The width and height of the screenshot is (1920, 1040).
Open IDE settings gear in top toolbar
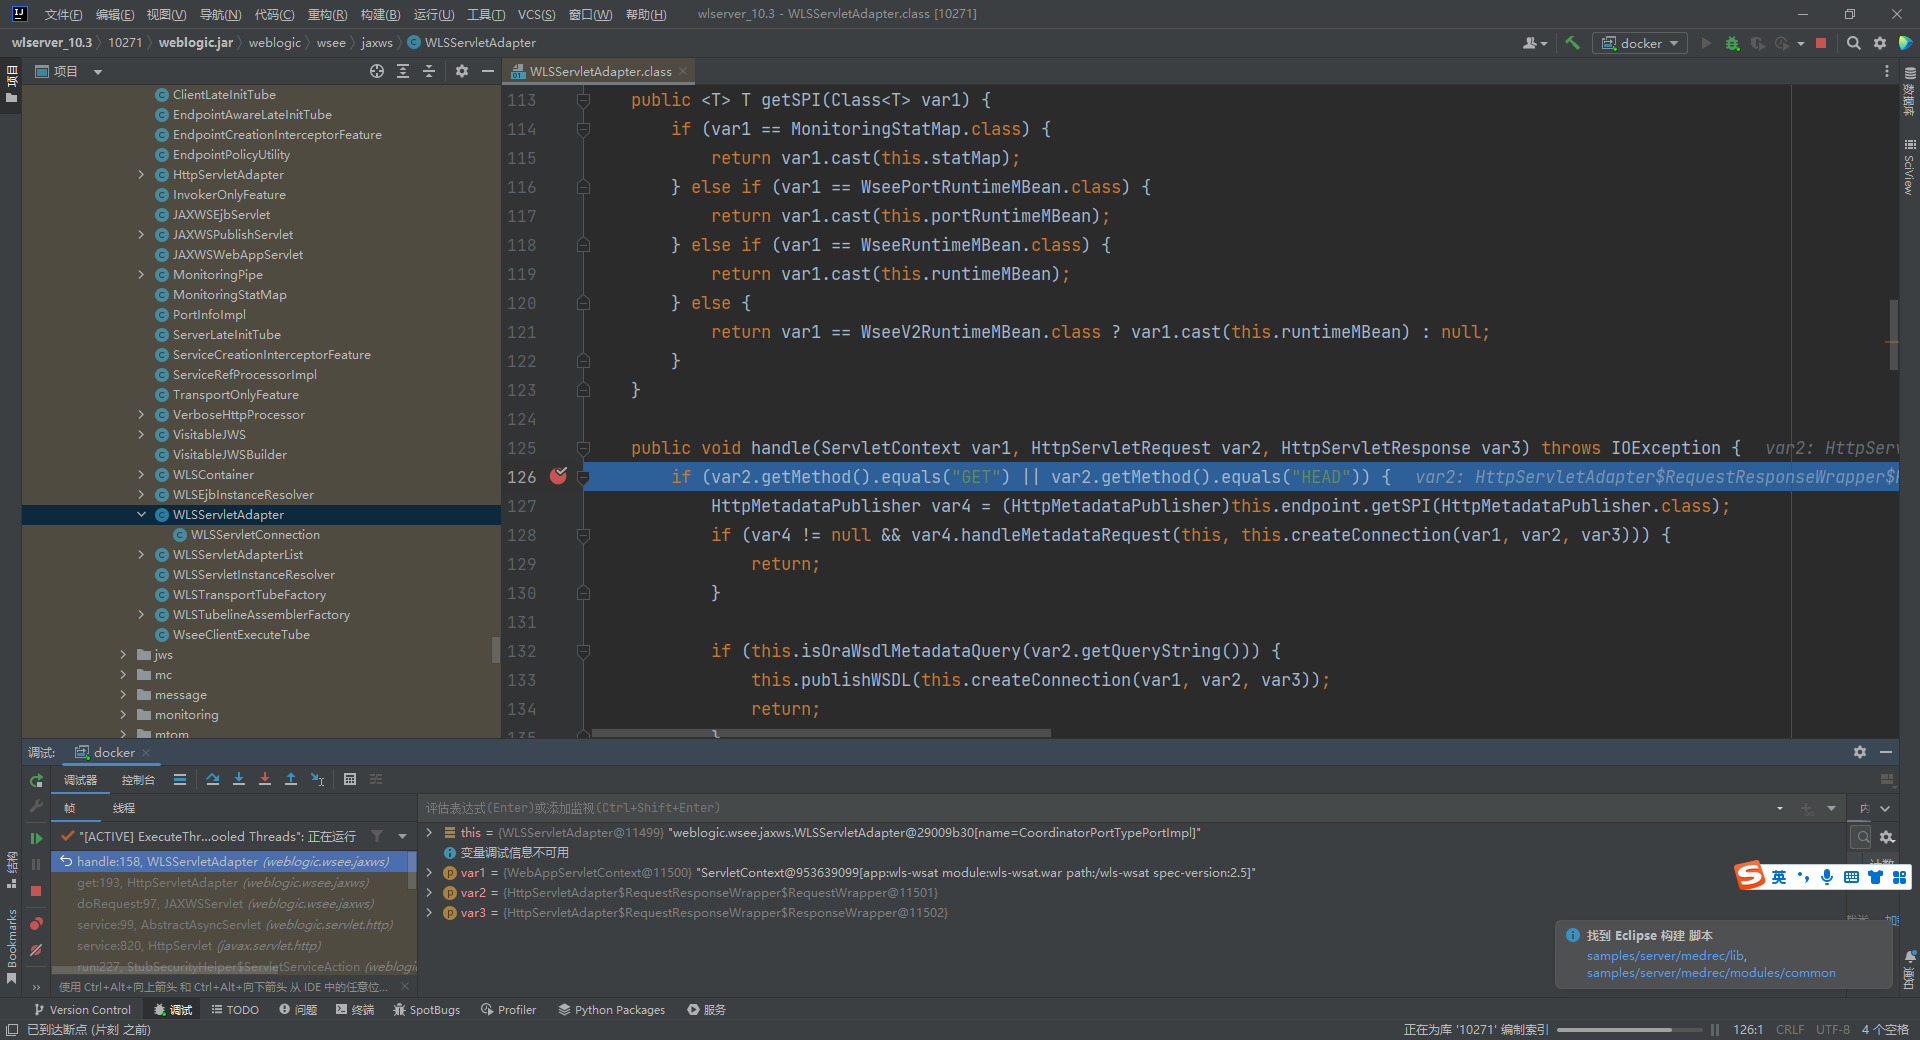tap(1880, 43)
